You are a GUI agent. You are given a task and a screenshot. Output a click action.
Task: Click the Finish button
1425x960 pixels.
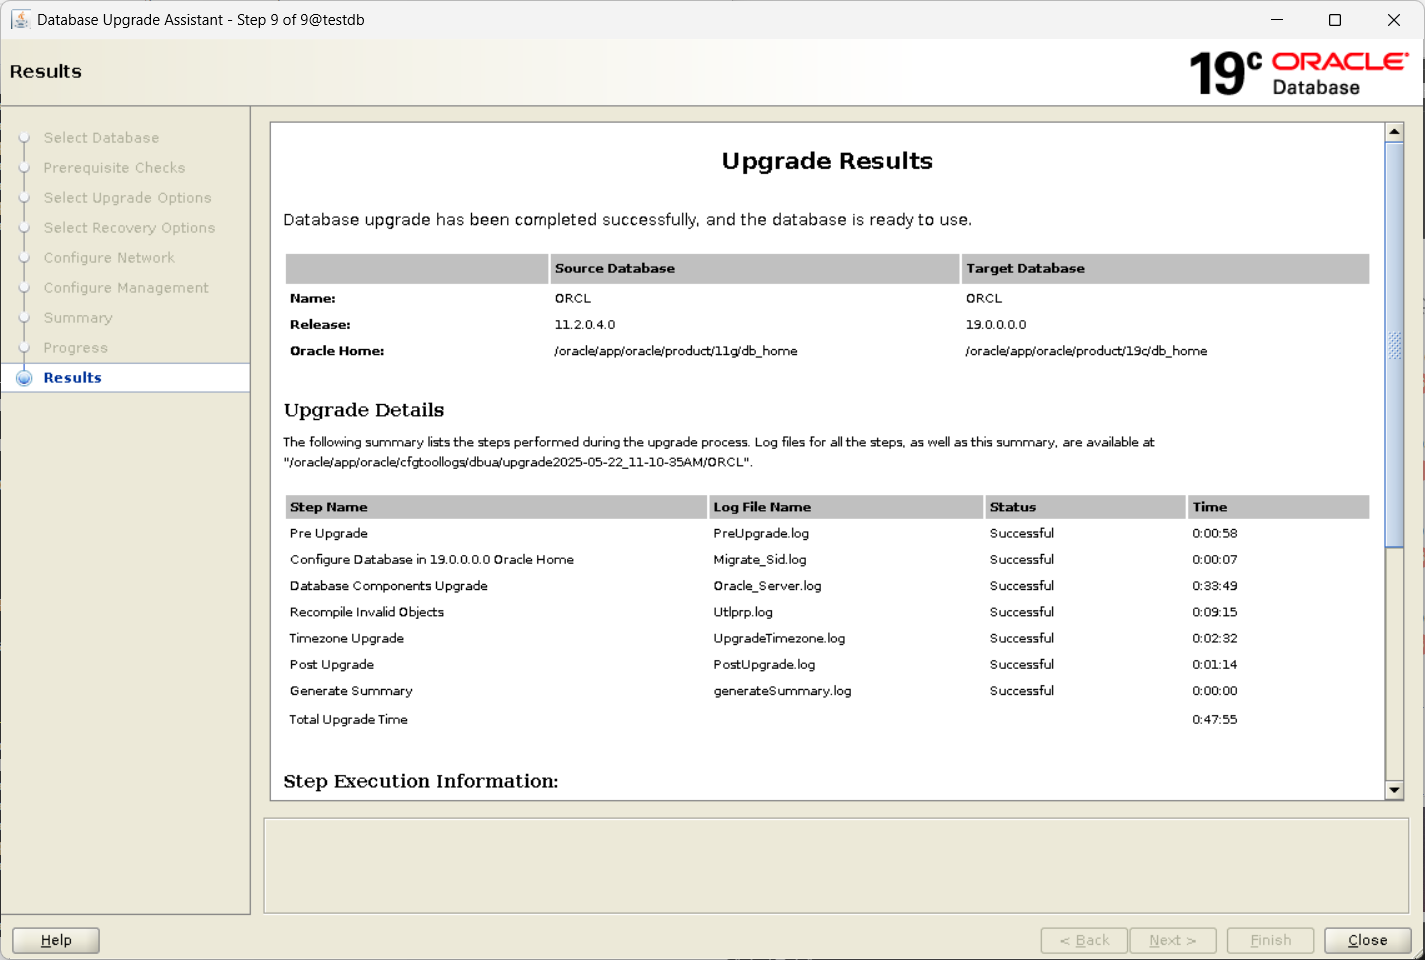pos(1270,940)
